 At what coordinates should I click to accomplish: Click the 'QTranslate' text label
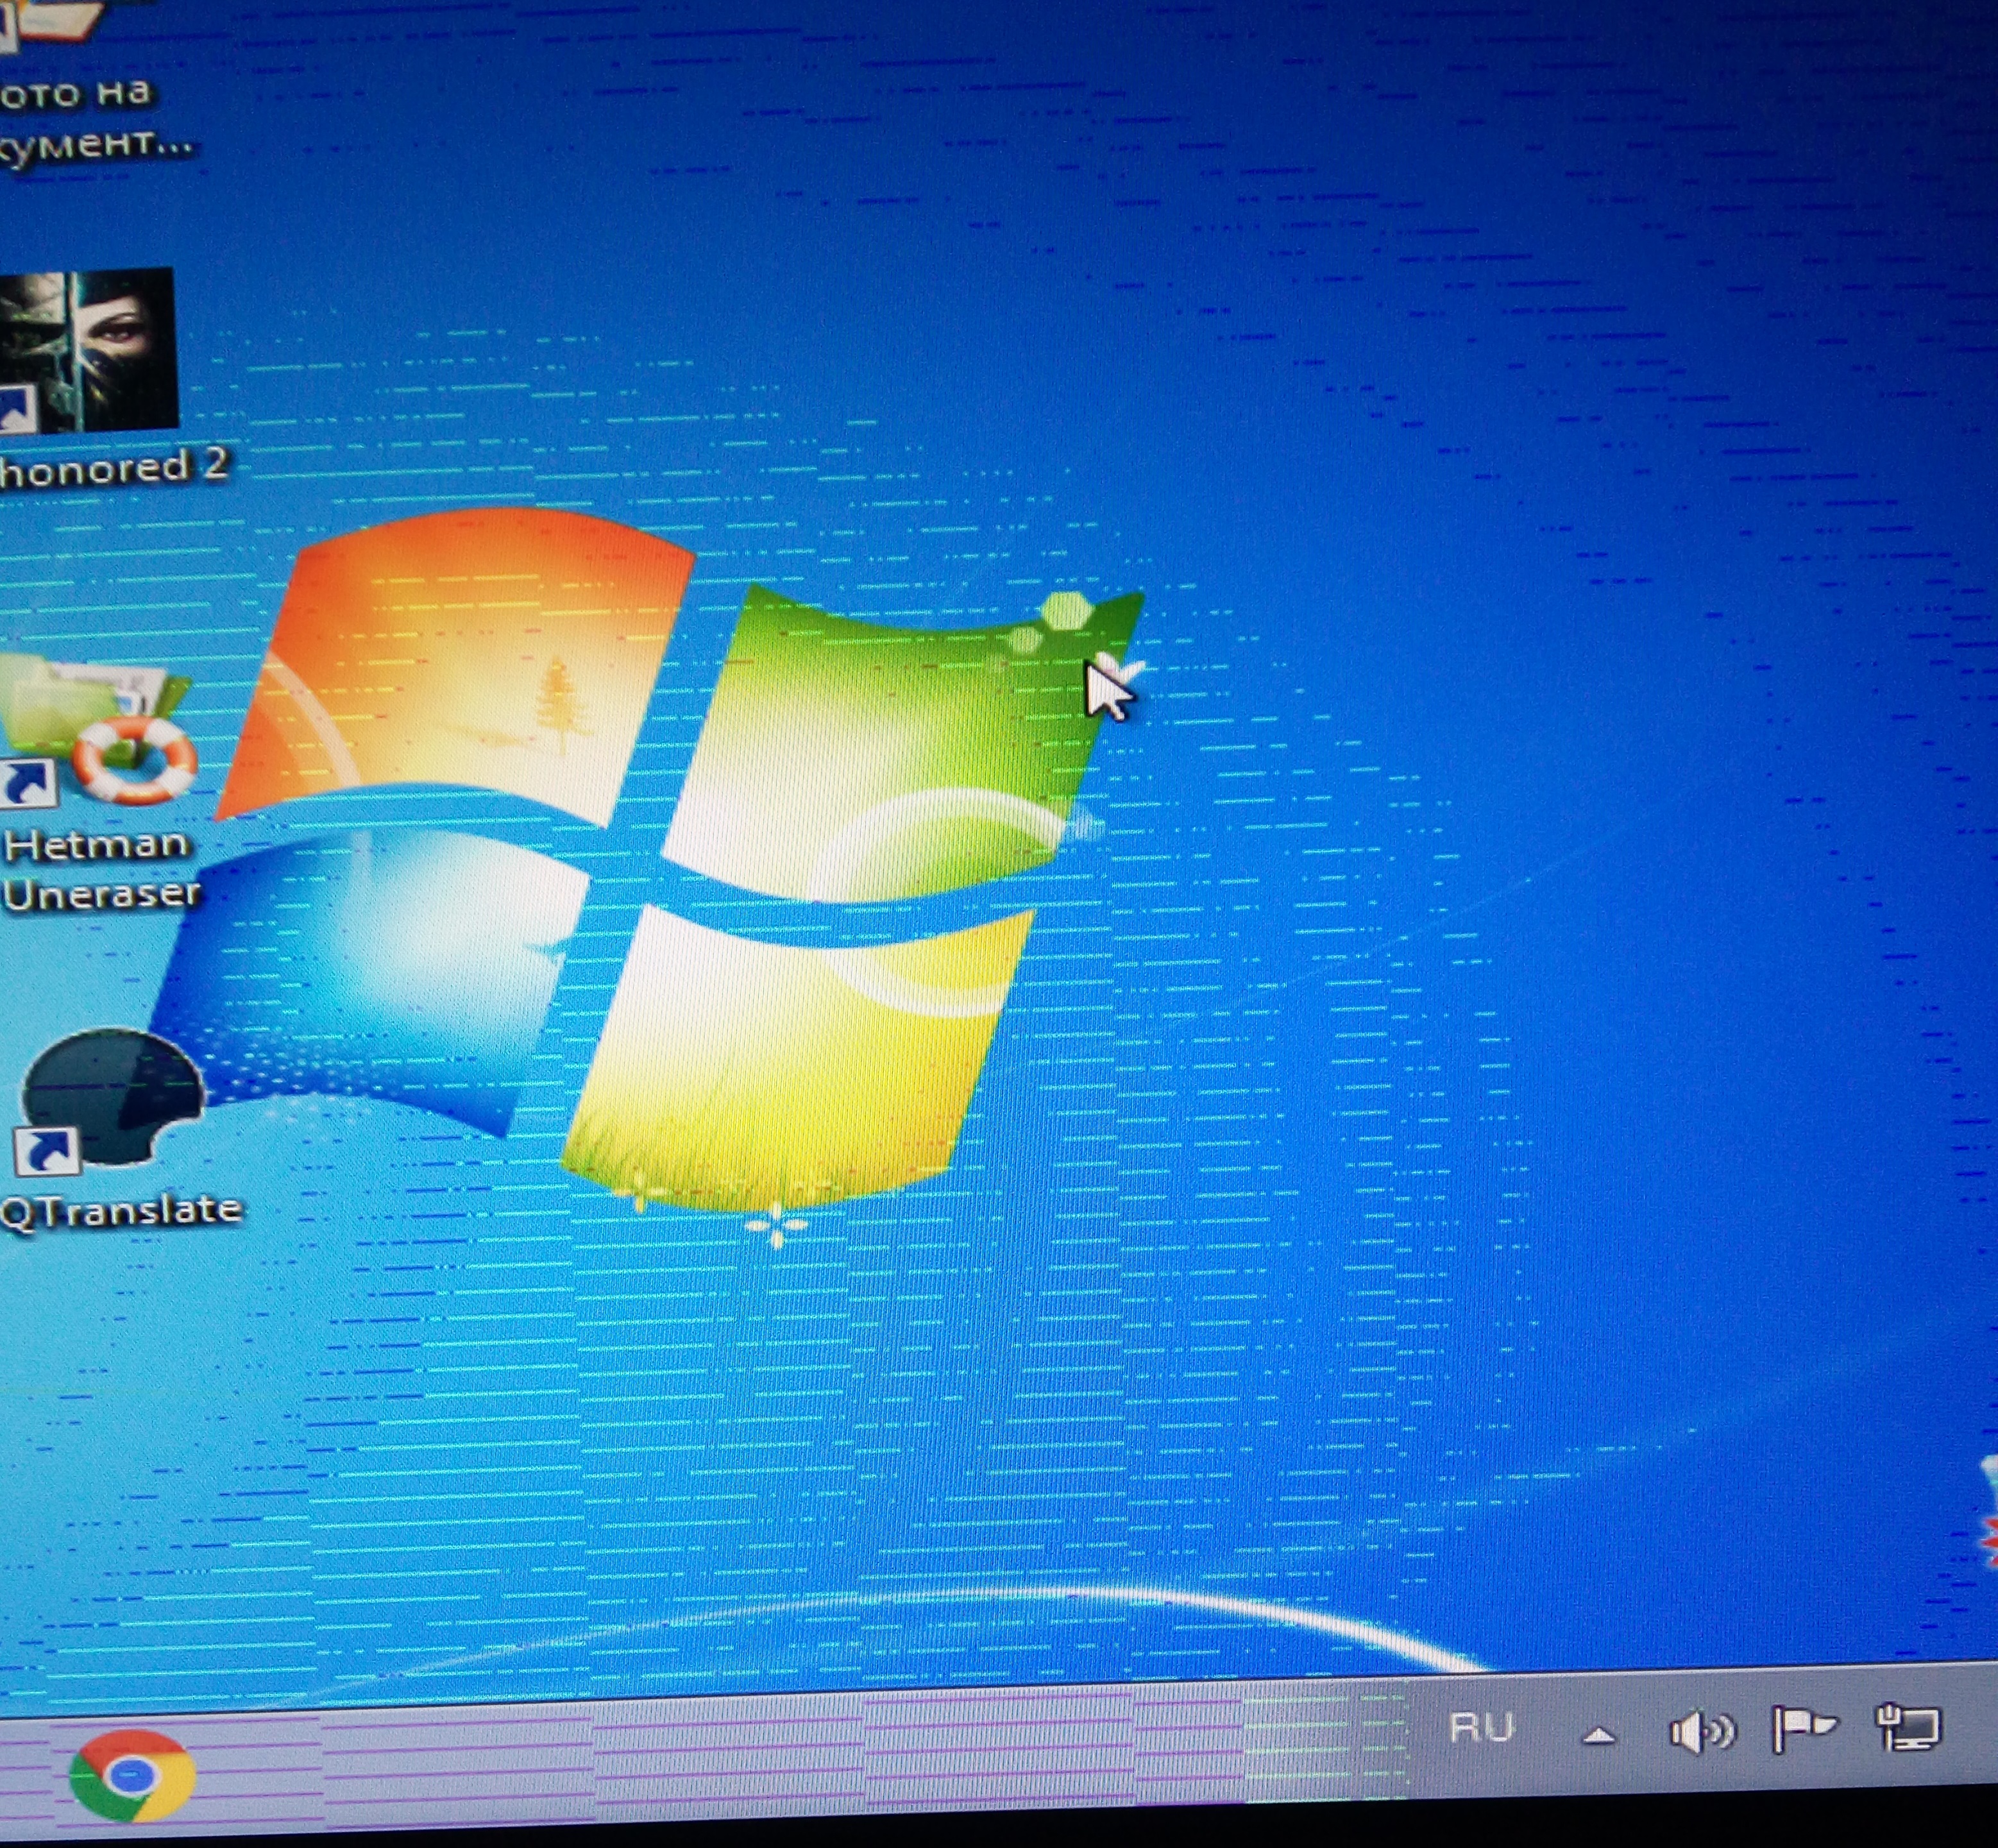point(120,1210)
